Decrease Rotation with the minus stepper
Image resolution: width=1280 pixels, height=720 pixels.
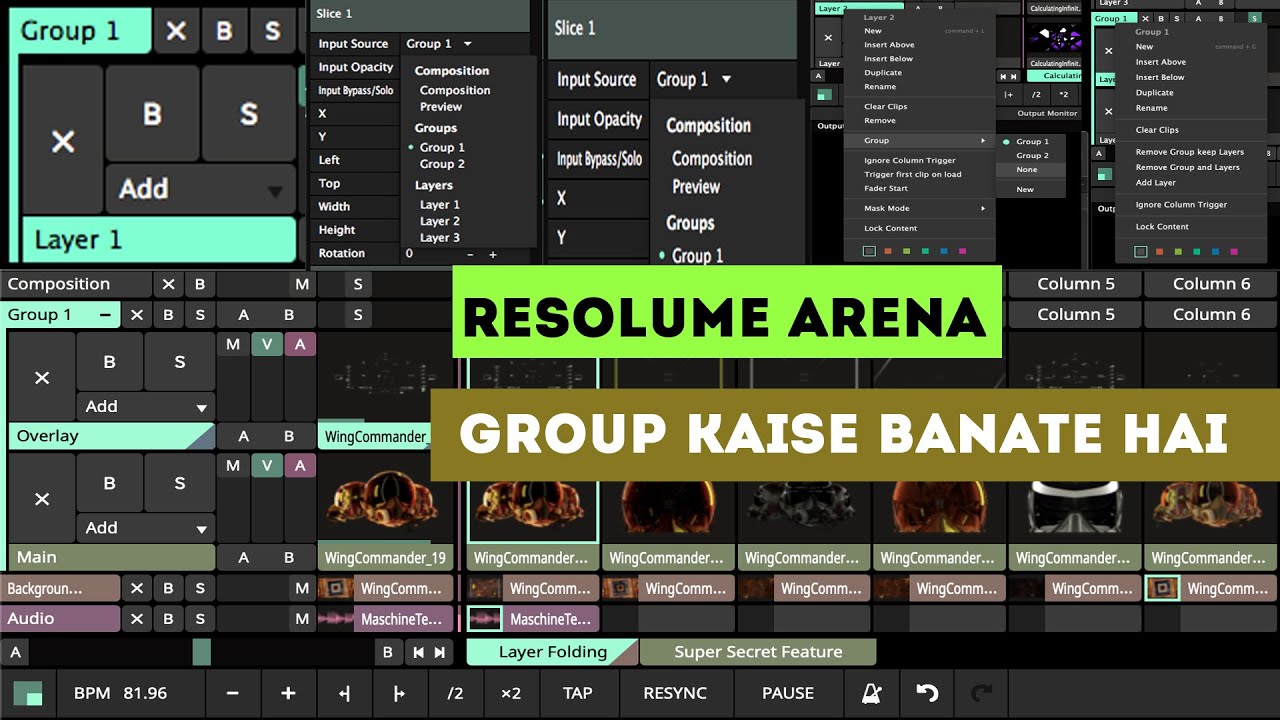pos(470,254)
